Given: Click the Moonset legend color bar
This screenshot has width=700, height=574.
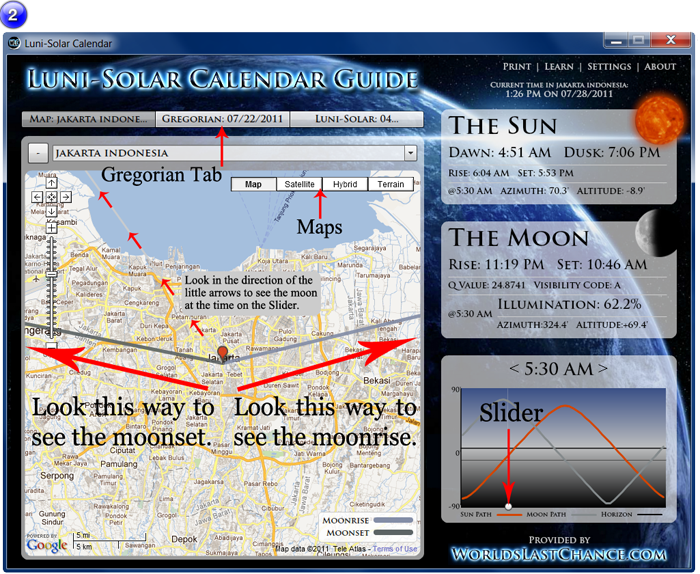Looking at the screenshot, I should (393, 532).
